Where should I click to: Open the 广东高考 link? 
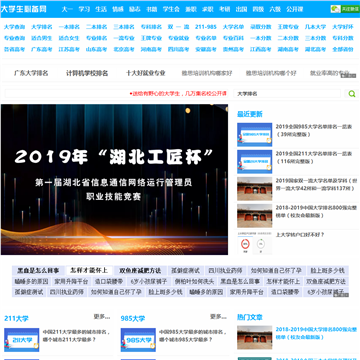(42, 50)
